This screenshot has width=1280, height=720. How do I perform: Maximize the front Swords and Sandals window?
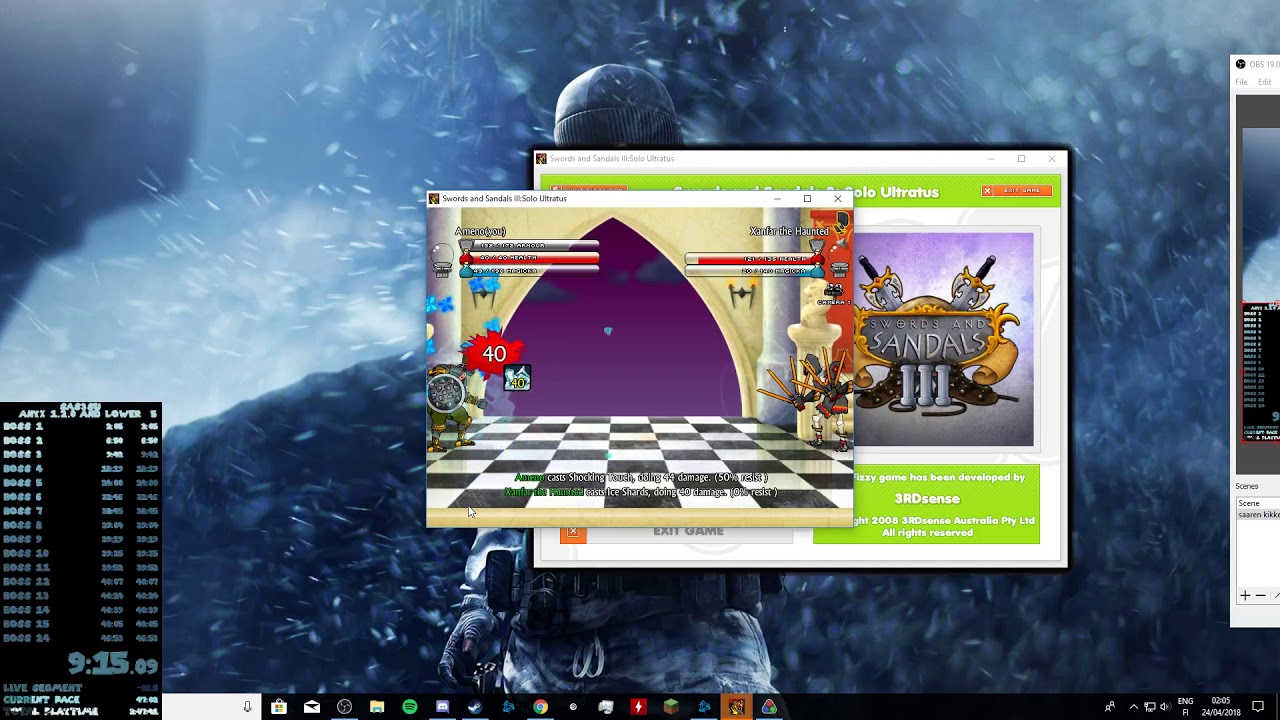tap(807, 198)
